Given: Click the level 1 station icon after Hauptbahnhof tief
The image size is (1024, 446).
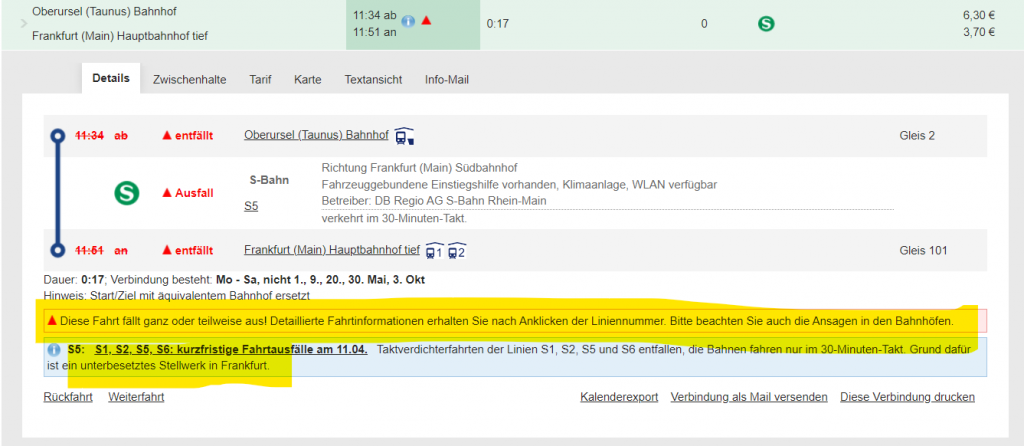Looking at the screenshot, I should pyautogui.click(x=434, y=250).
